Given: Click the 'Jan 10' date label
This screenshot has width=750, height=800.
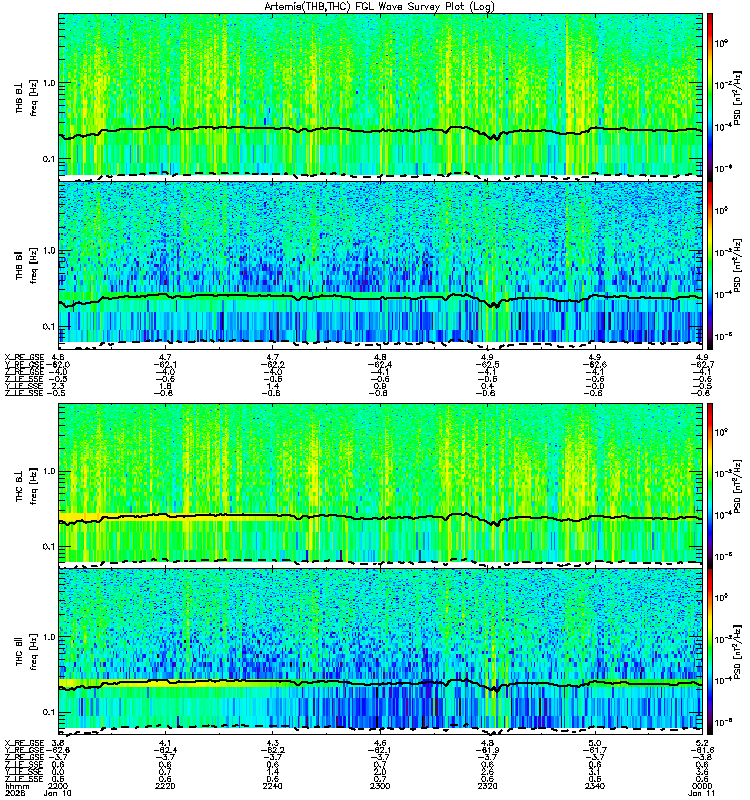Looking at the screenshot, I should pos(58,793).
